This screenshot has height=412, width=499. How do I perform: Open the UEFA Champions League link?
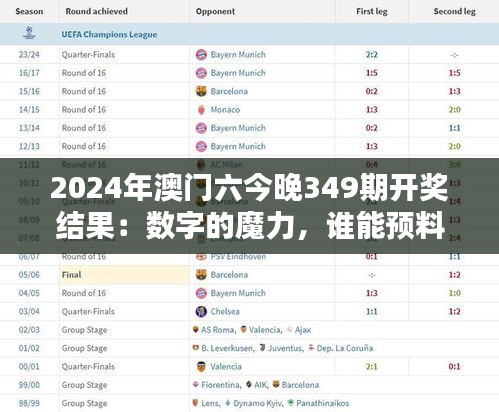pyautogui.click(x=109, y=34)
